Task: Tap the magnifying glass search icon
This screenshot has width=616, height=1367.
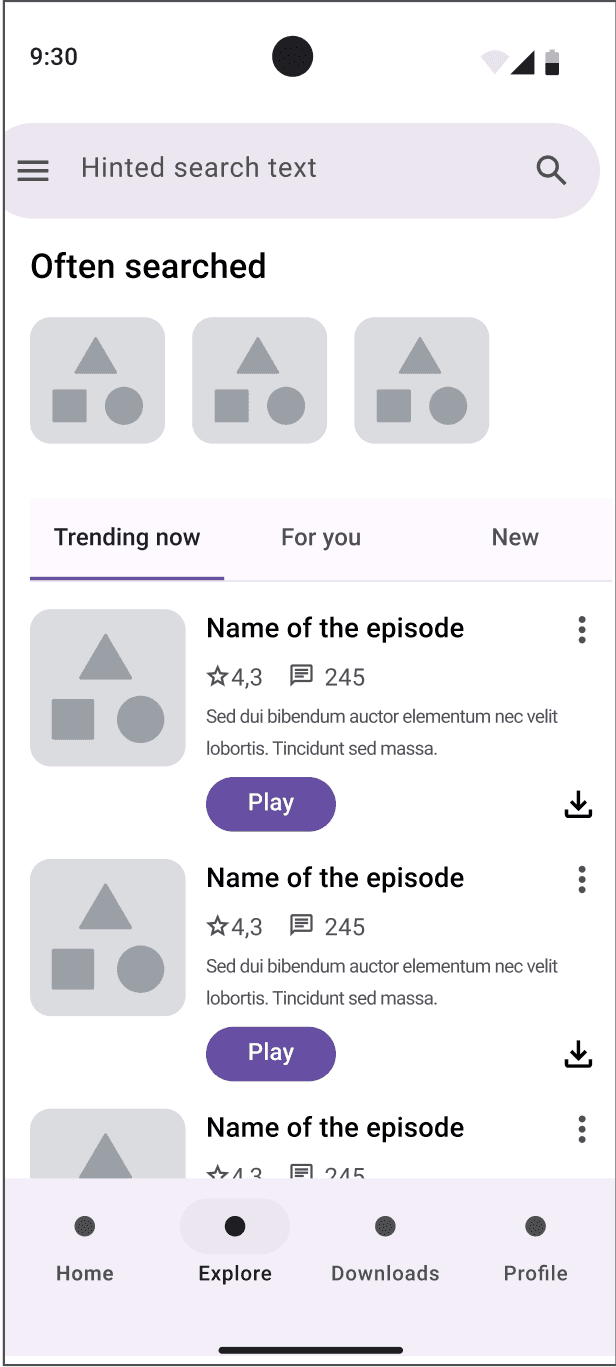Action: pyautogui.click(x=552, y=170)
